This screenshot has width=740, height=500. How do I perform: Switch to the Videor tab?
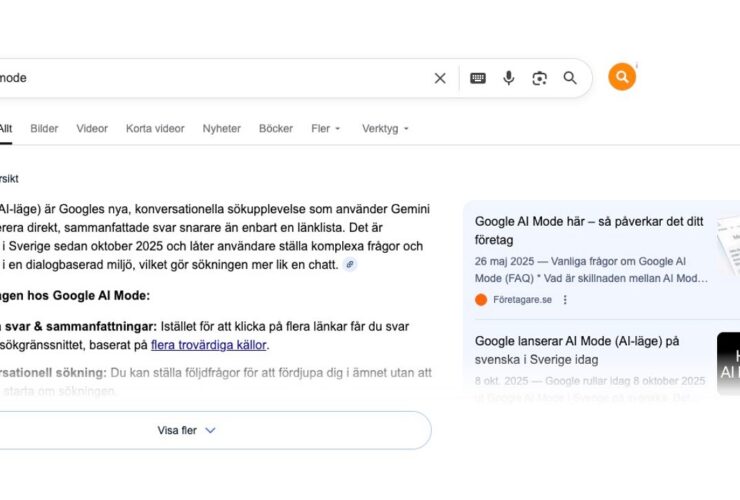[92, 129]
